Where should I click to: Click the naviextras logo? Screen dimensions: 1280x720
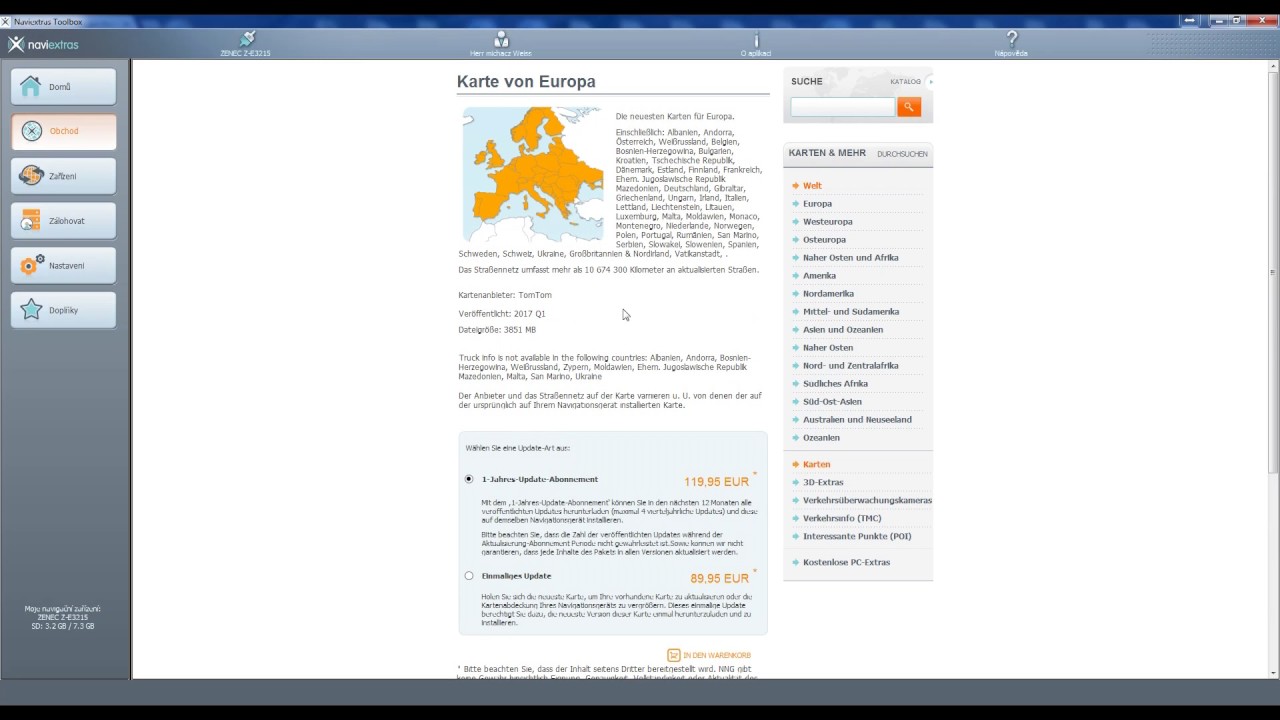[x=43, y=44]
